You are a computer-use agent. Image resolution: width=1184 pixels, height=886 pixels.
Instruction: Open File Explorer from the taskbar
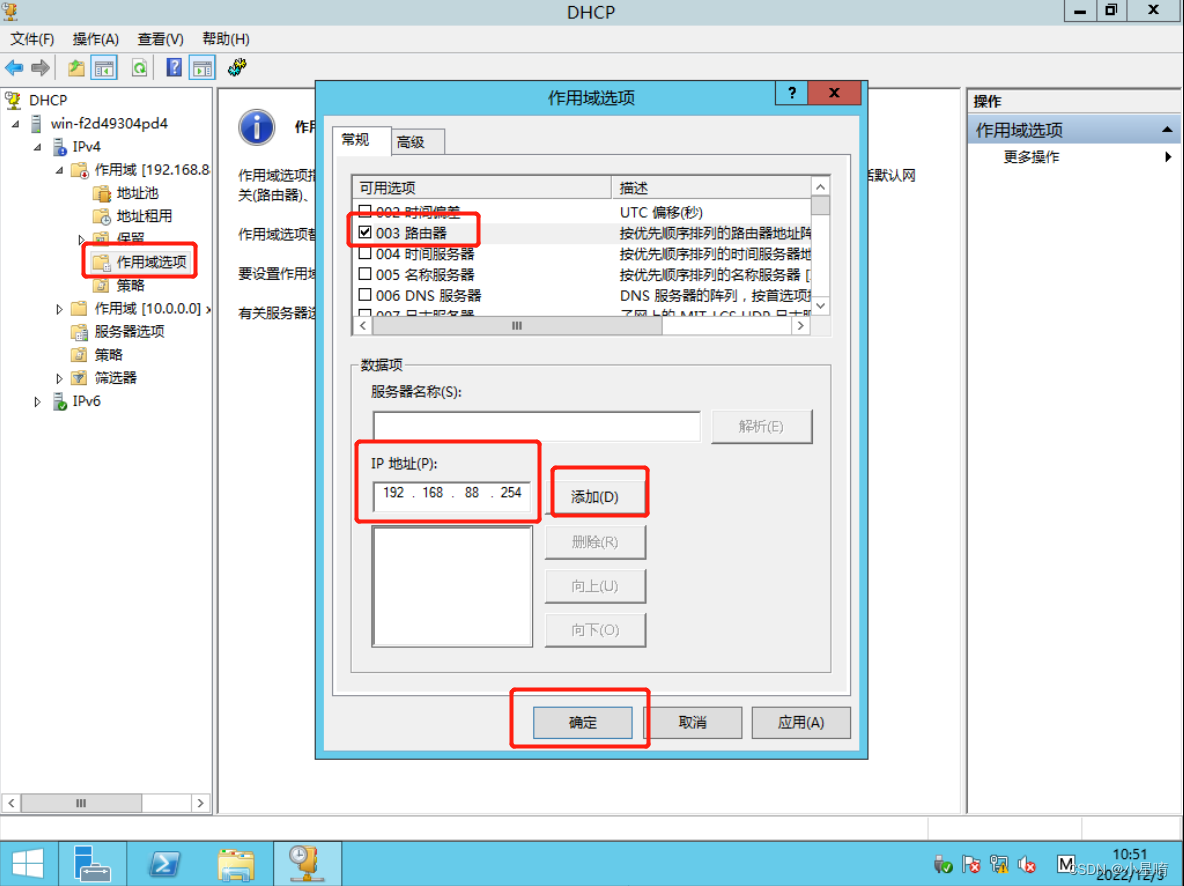coord(236,863)
